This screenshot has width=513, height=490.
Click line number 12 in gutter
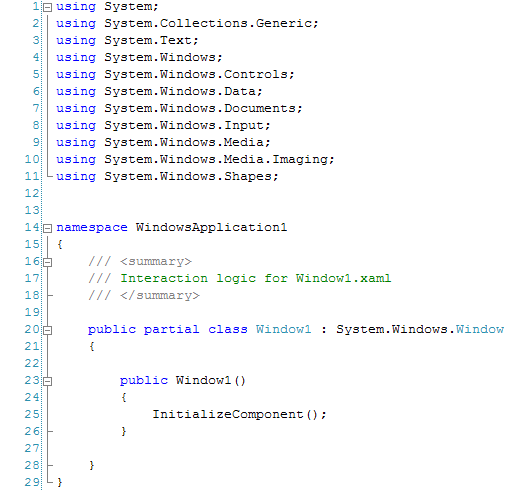[x=32, y=193]
